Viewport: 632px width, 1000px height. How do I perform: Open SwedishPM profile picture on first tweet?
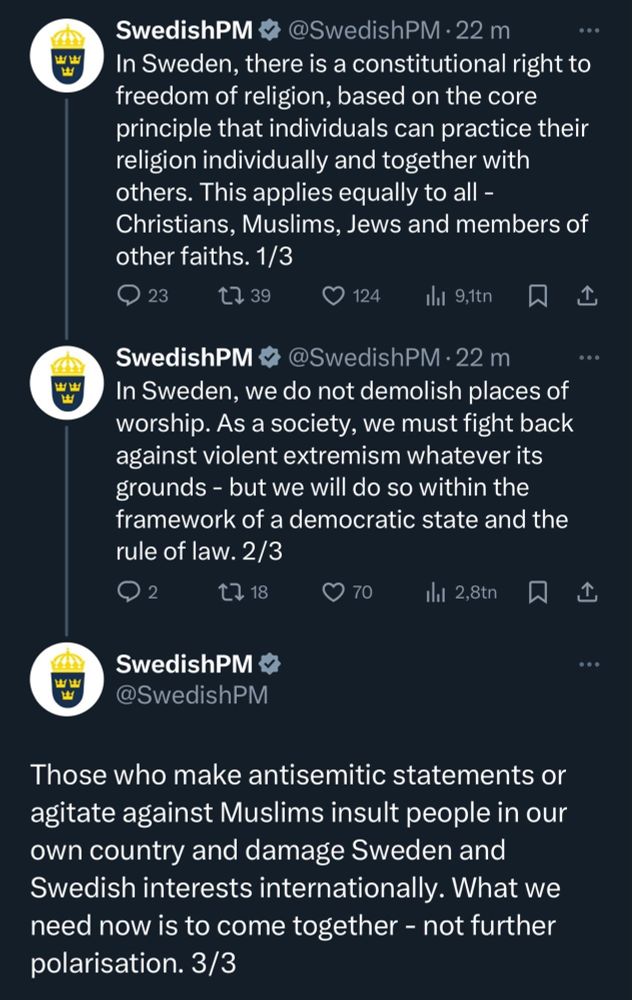point(67,56)
